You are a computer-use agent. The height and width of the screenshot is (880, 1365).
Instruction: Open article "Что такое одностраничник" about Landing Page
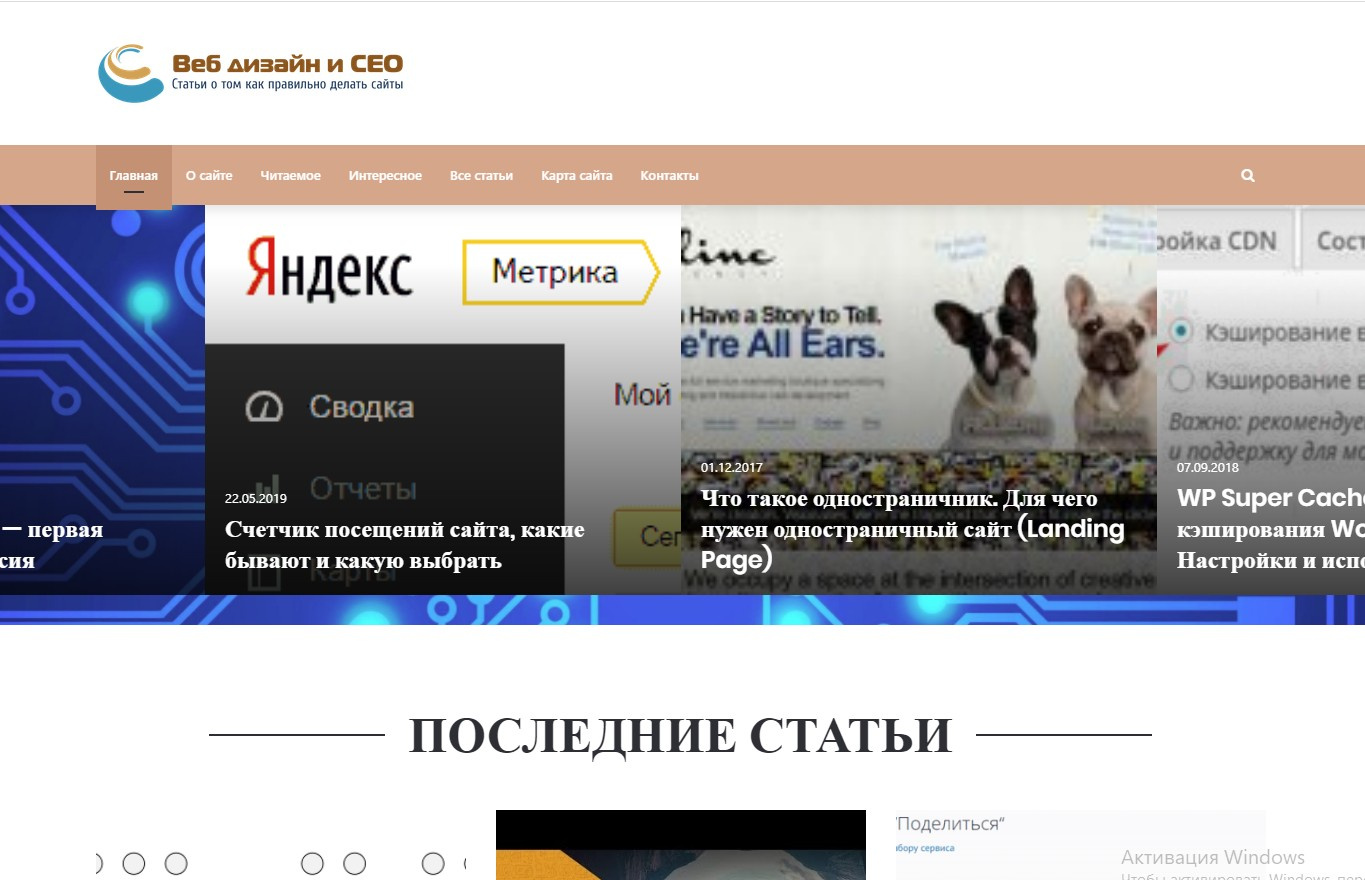pos(913,529)
